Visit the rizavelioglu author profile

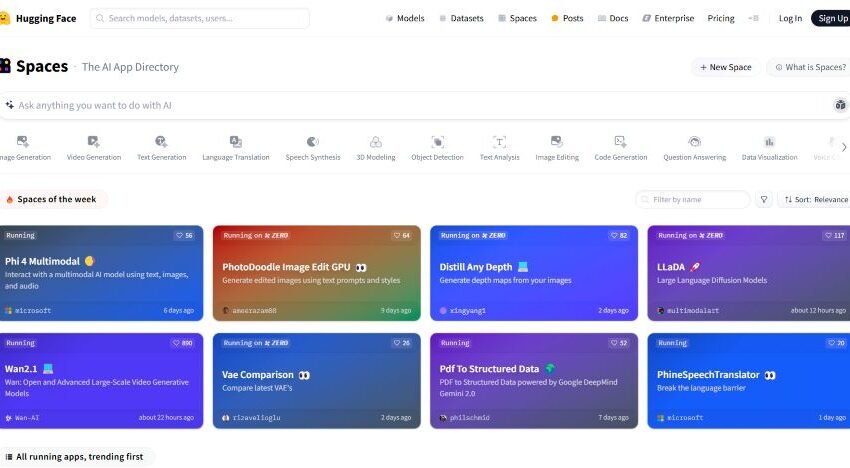coord(252,418)
